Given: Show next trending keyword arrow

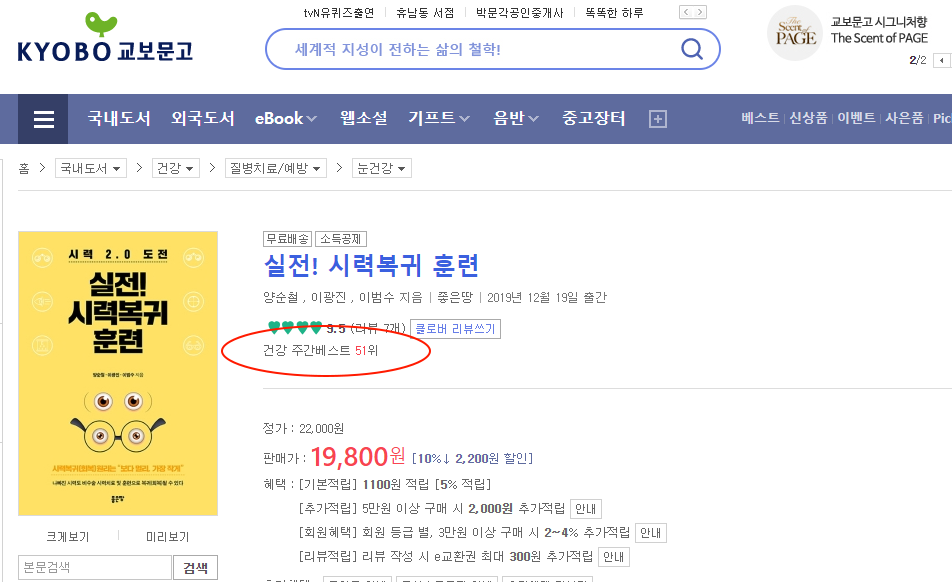Looking at the screenshot, I should pyautogui.click(x=700, y=12).
